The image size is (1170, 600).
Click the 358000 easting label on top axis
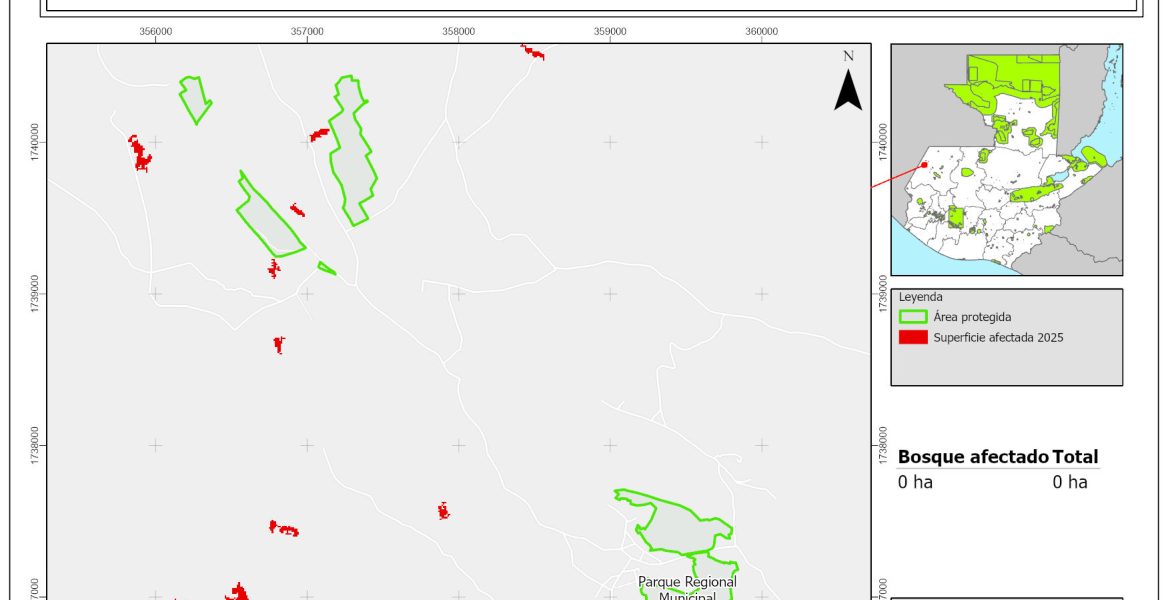[x=458, y=31]
